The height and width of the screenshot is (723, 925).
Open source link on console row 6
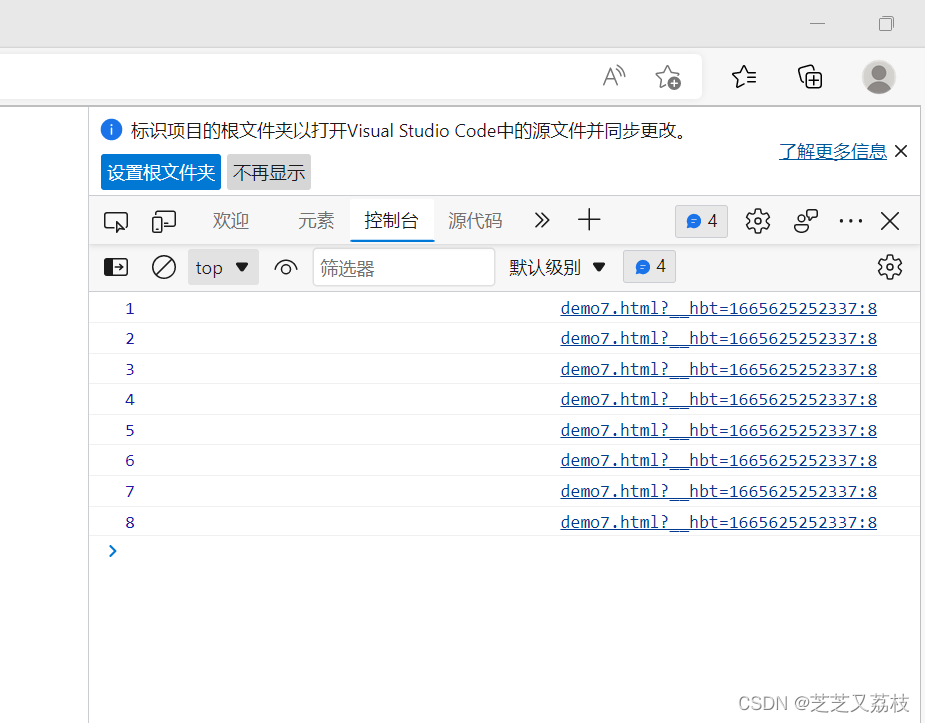coord(718,461)
